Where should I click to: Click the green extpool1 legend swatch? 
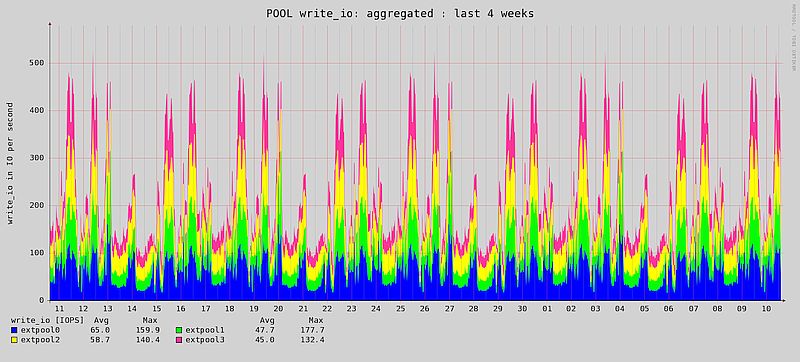pos(179,330)
